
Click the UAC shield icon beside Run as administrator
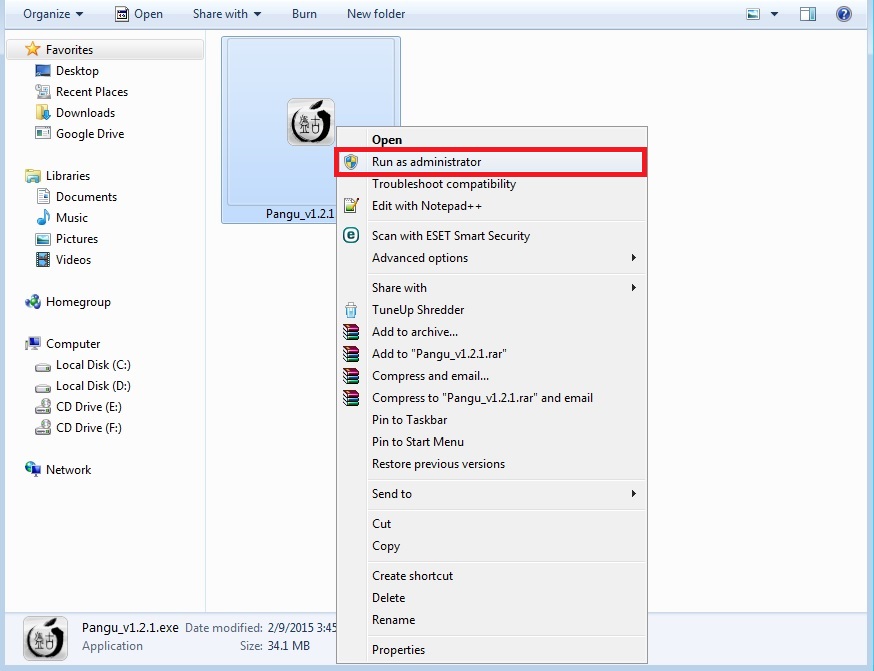351,162
